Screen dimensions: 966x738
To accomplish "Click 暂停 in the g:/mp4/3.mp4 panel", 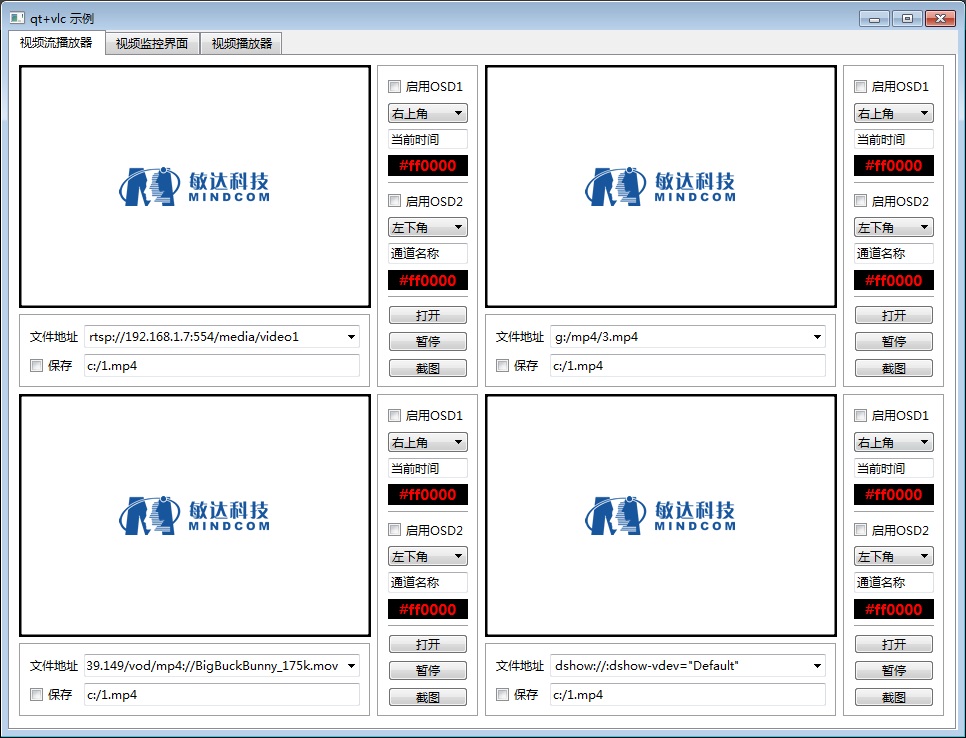I will (893, 341).
